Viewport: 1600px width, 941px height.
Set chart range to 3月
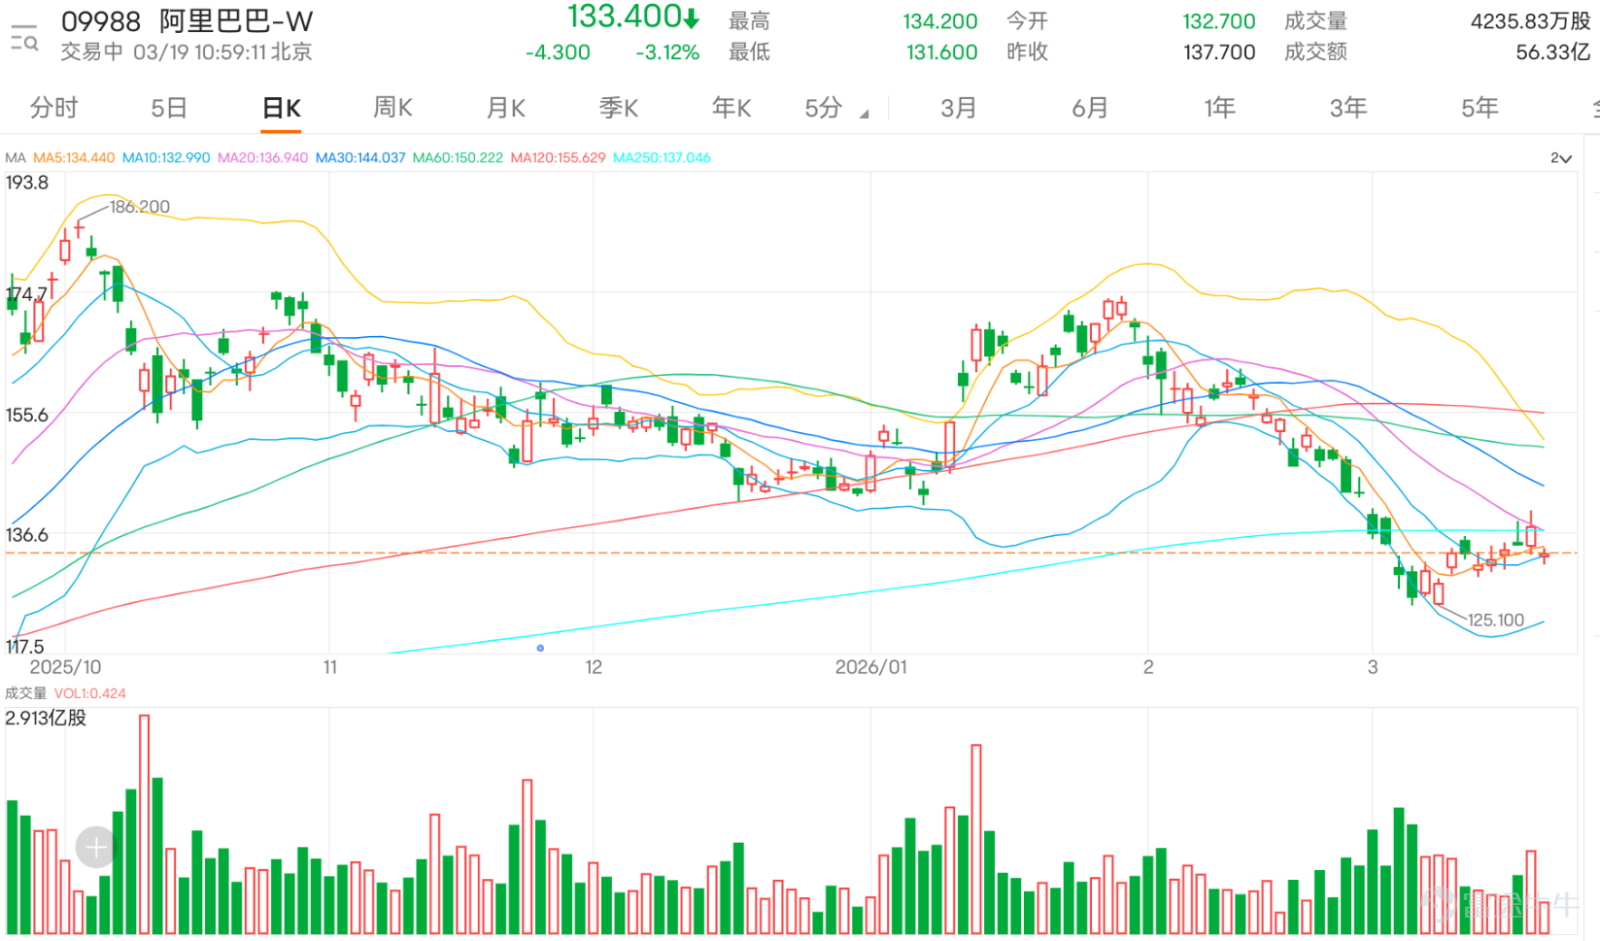click(x=958, y=108)
